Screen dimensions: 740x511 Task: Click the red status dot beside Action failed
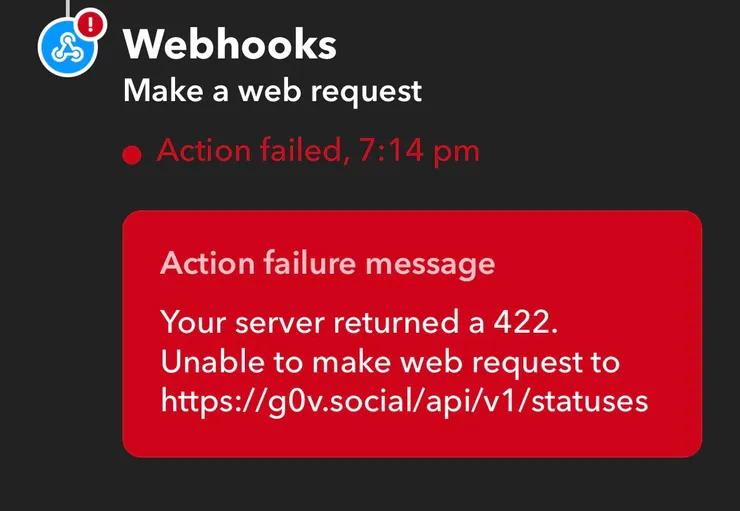coord(130,155)
